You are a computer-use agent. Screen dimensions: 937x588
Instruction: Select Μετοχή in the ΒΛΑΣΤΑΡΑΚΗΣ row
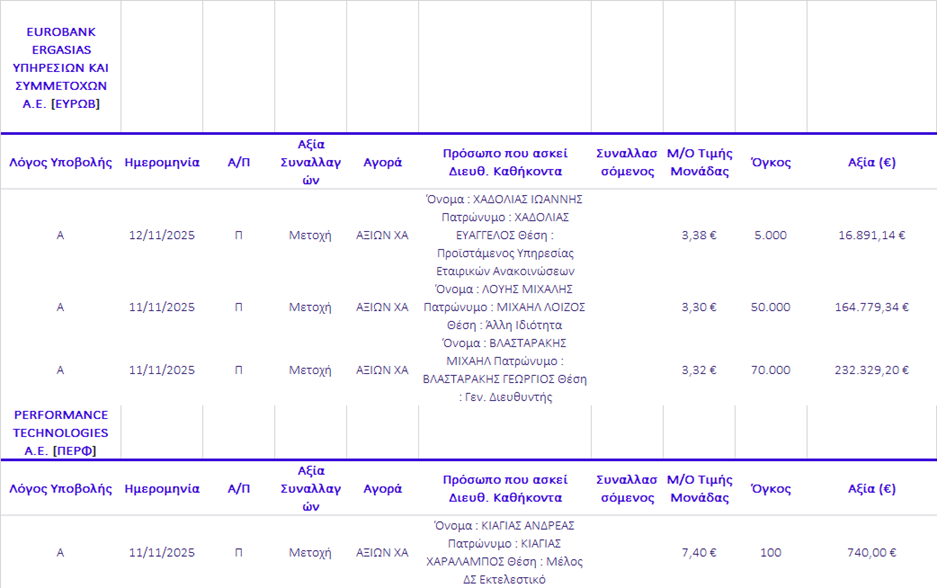310,370
